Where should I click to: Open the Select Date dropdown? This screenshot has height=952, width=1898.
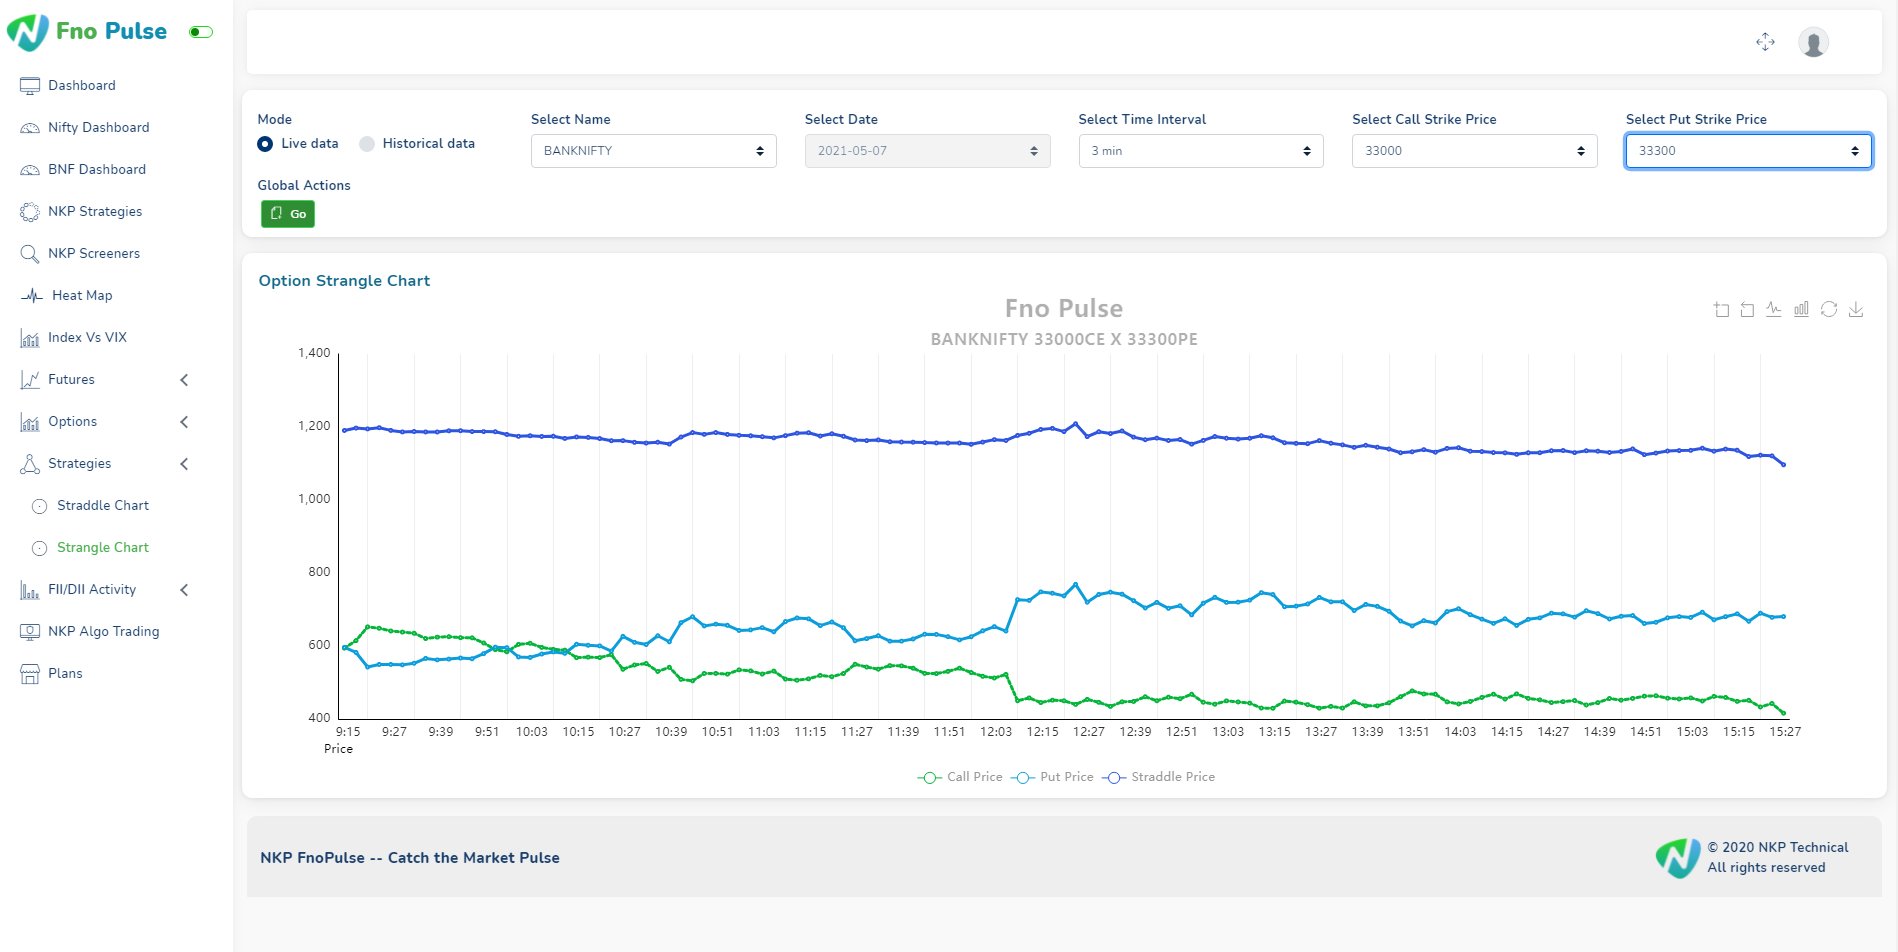928,151
